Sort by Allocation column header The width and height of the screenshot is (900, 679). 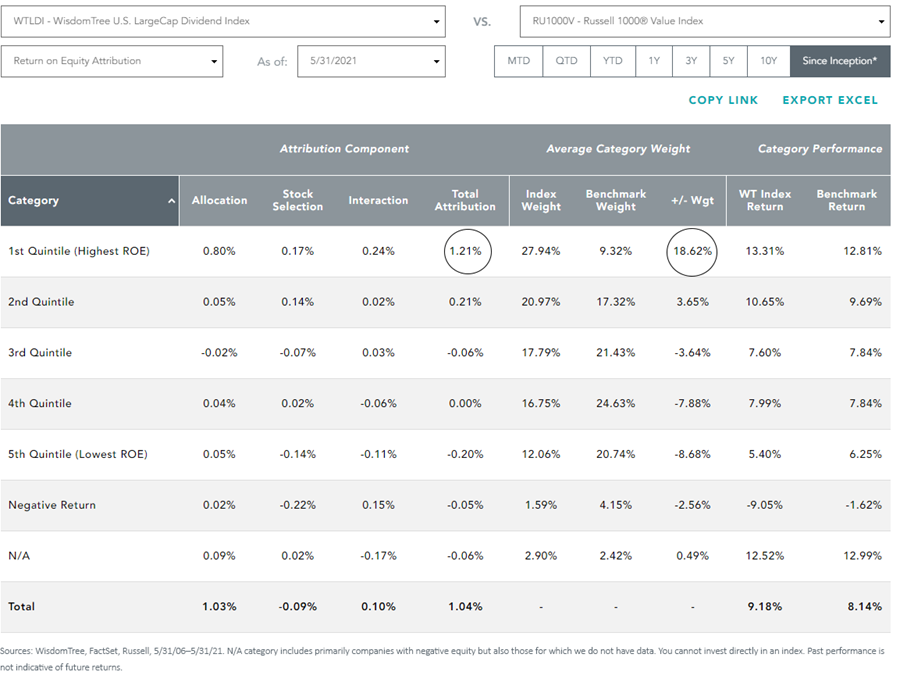coord(219,200)
